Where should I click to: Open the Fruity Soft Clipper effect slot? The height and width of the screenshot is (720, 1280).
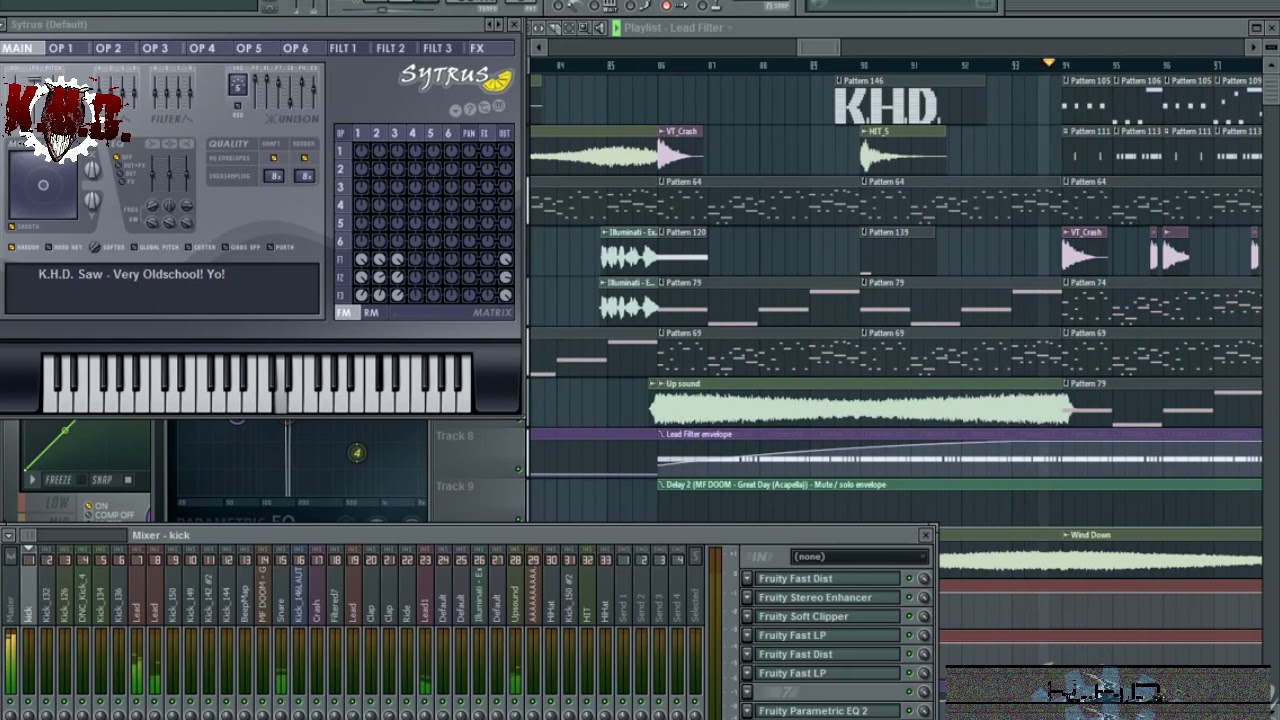(x=827, y=617)
